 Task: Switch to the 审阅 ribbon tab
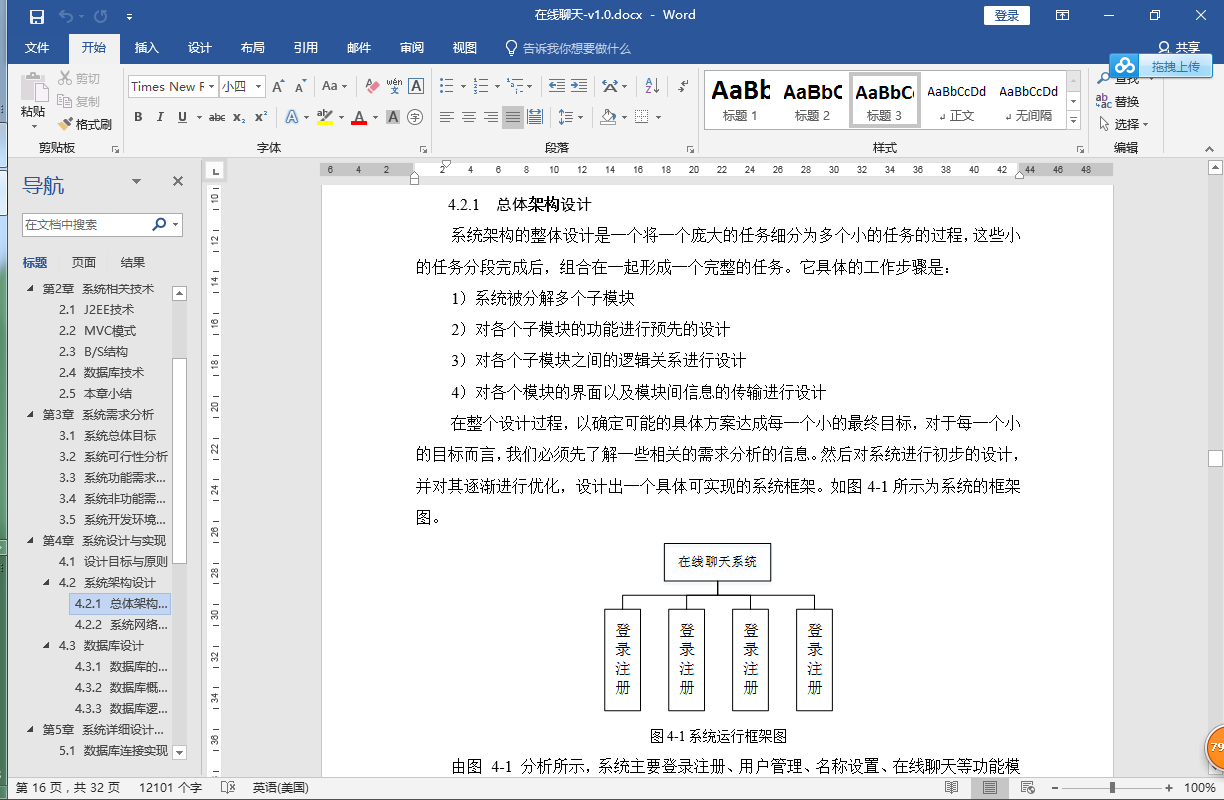click(412, 48)
